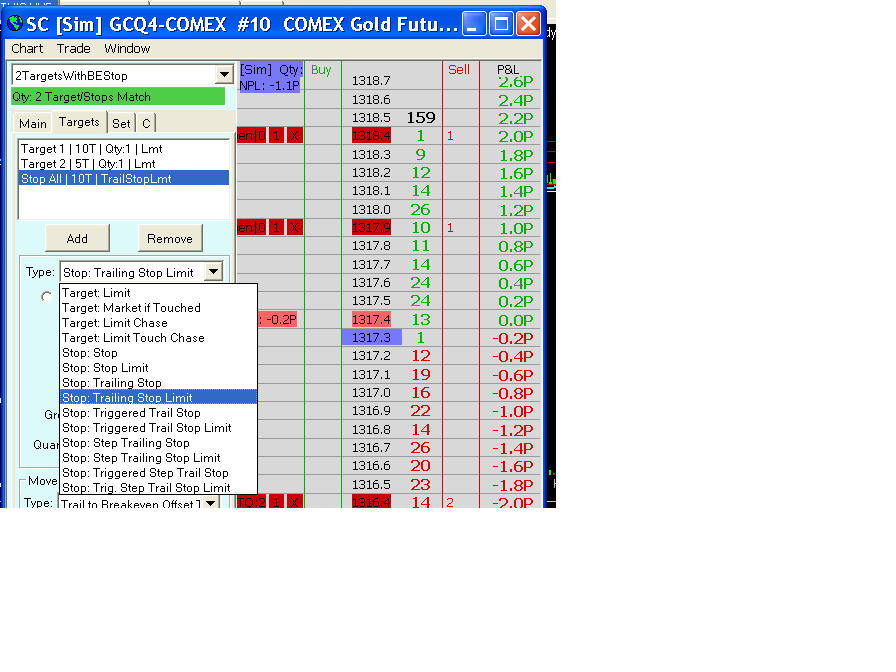
Task: Click the green Qty: 2 Target/Stops Match bar
Action: [x=118, y=97]
